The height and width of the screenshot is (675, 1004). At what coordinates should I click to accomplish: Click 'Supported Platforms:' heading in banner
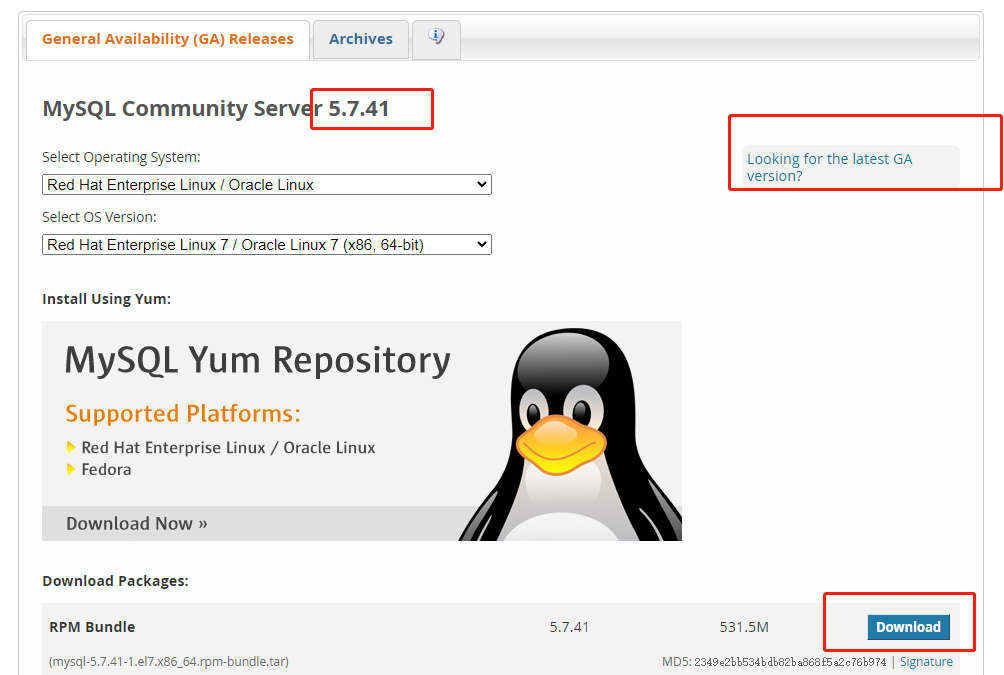(x=182, y=414)
